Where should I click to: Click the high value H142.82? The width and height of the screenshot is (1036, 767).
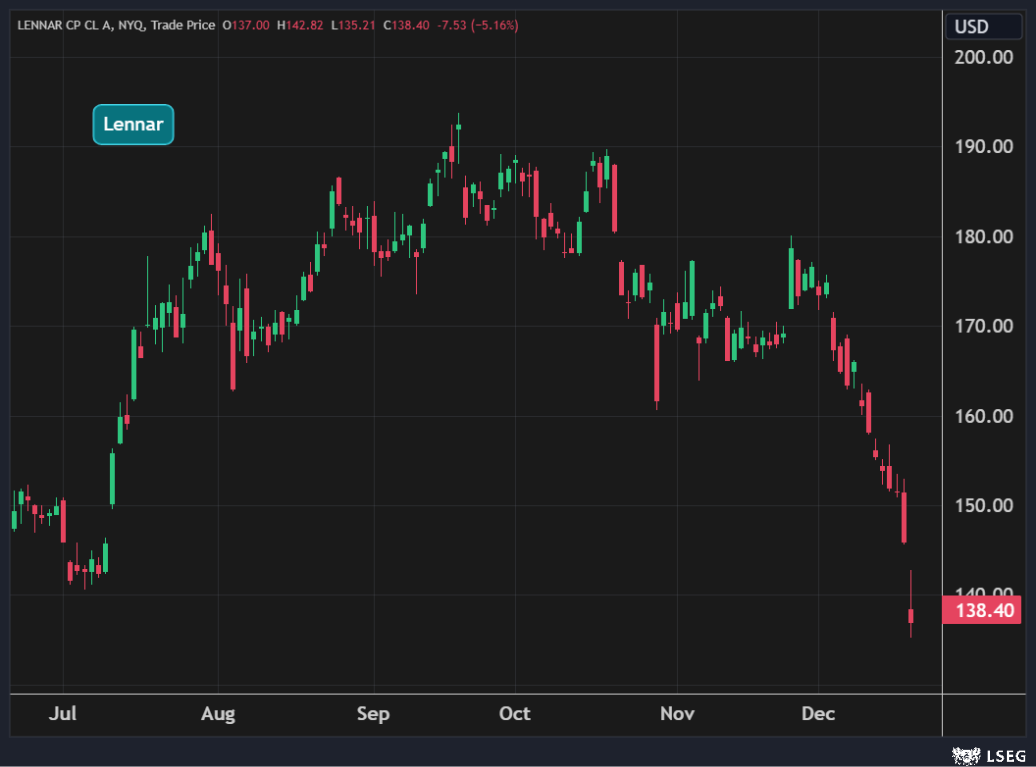point(299,25)
